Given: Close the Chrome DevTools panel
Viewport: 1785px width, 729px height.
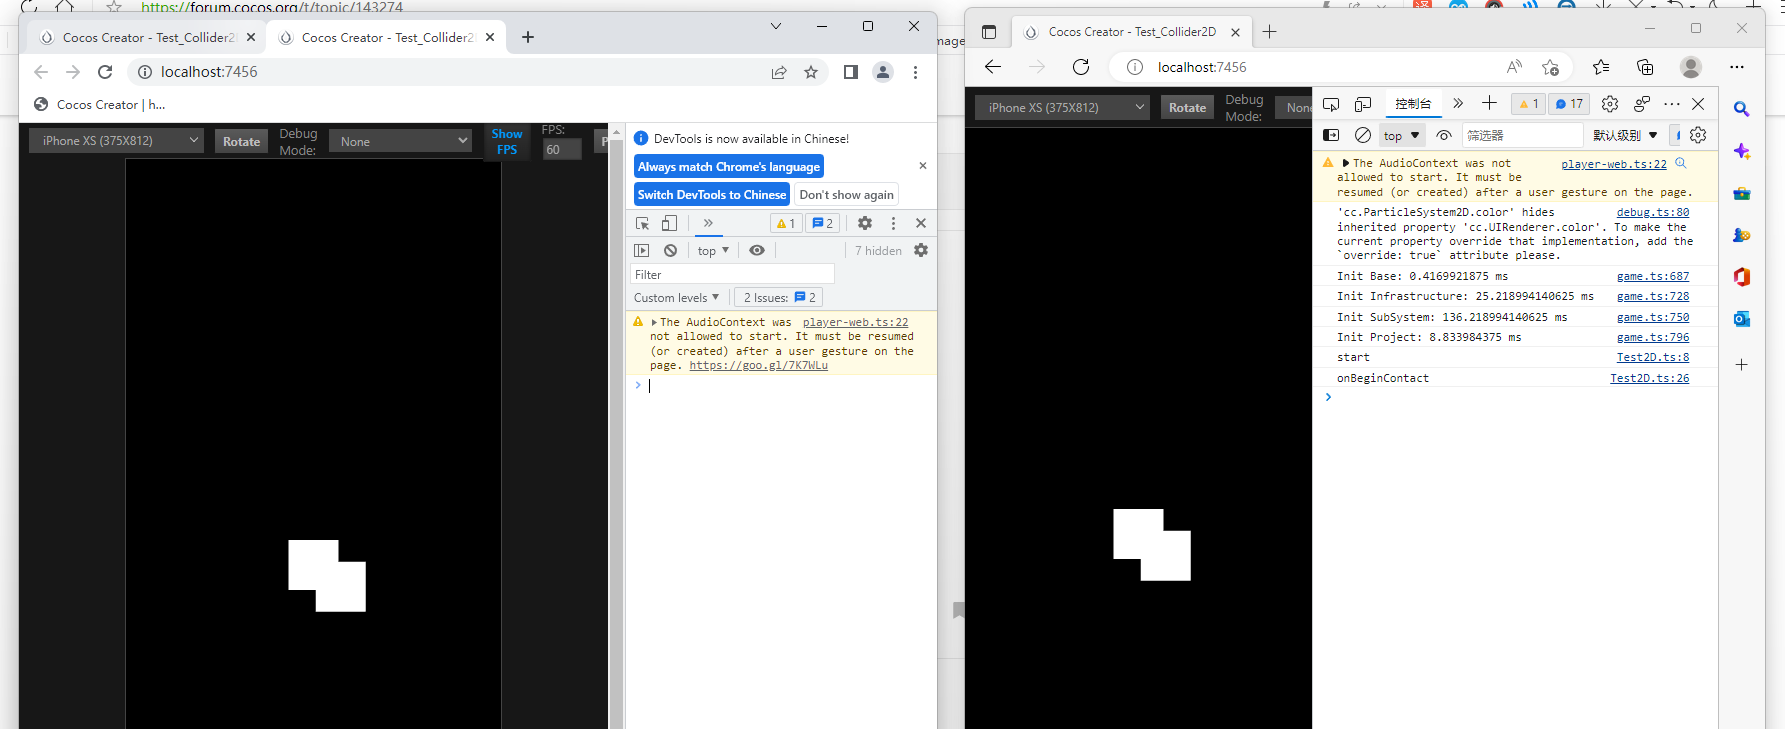Looking at the screenshot, I should [921, 223].
